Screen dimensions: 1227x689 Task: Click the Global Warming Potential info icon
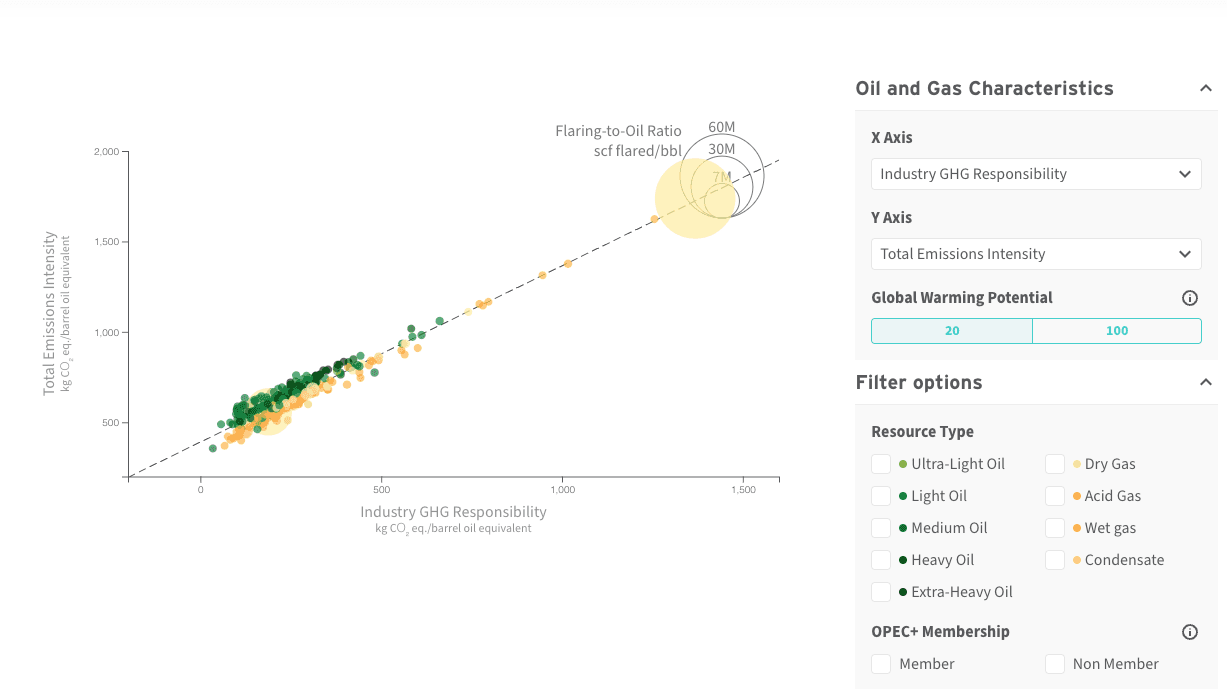[1190, 298]
